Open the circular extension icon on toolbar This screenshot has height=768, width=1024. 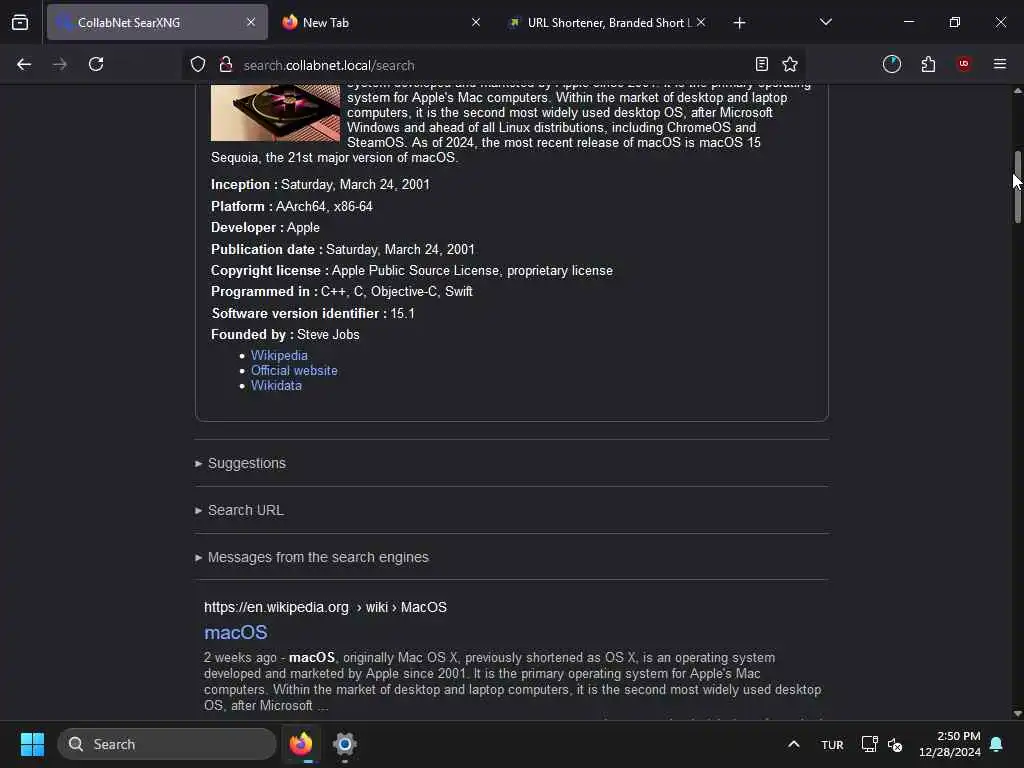[892, 64]
